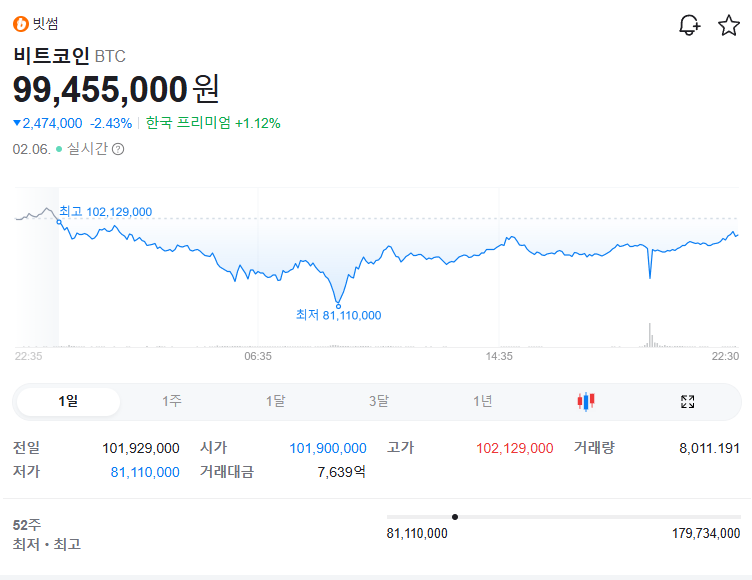Click the 52-week high 179,734,000 label

pos(706,533)
